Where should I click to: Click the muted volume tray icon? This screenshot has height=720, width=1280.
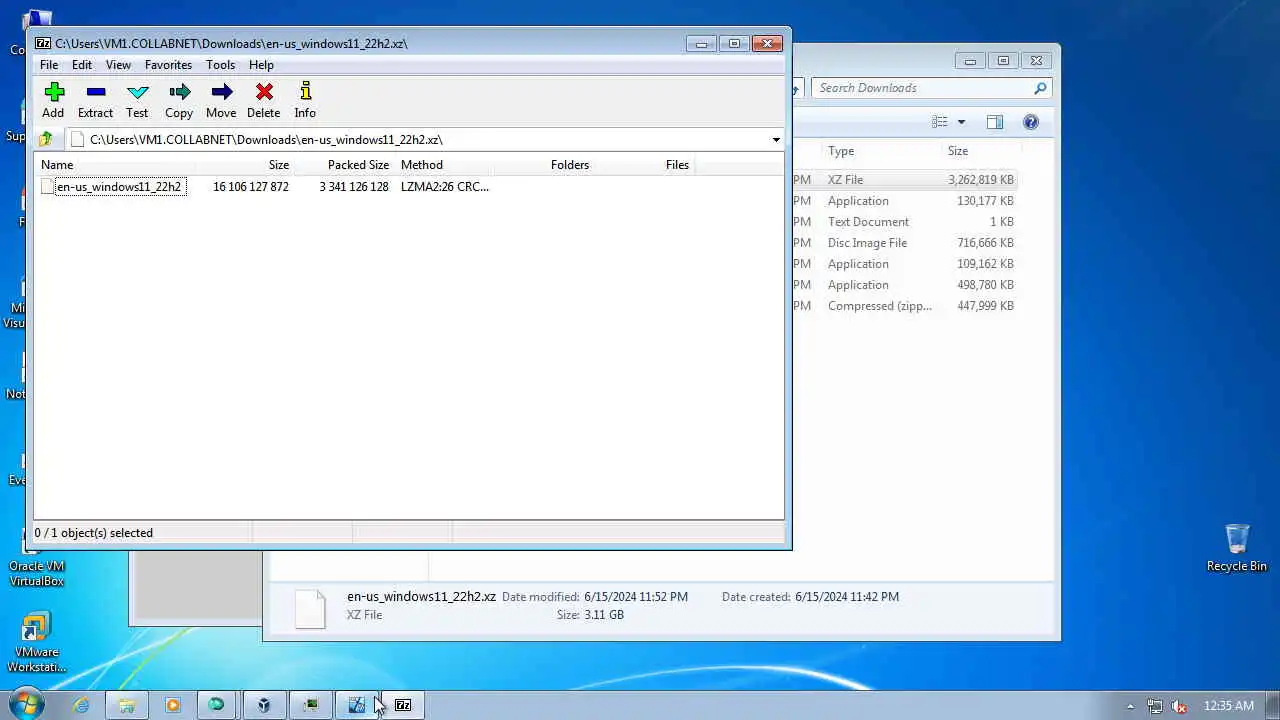tap(1179, 706)
